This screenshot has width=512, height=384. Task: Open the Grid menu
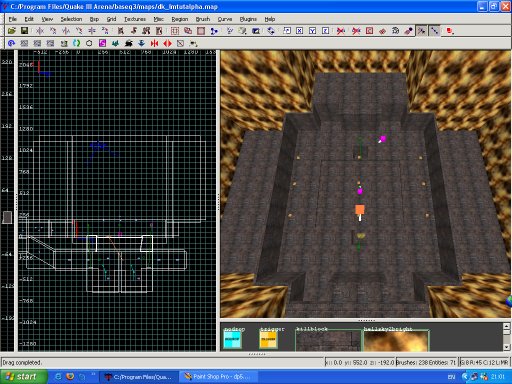point(111,19)
